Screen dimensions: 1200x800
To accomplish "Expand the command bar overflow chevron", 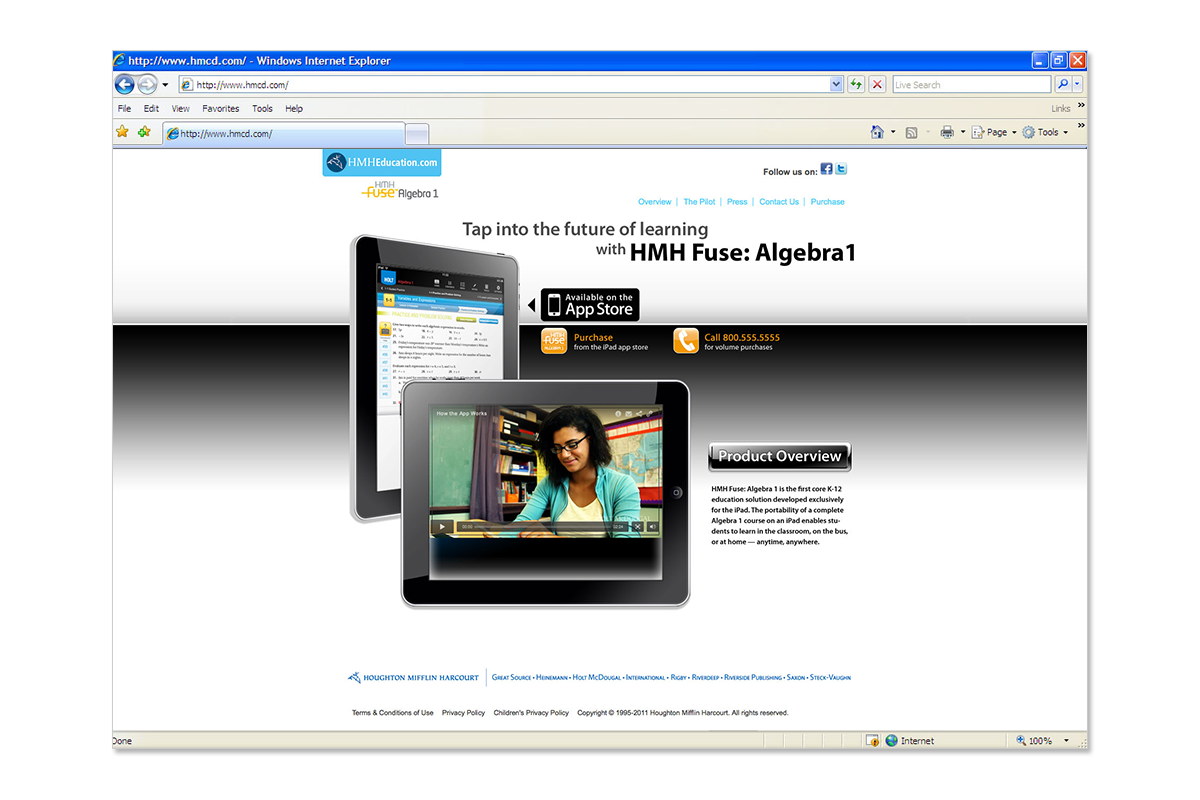I will [x=1081, y=126].
